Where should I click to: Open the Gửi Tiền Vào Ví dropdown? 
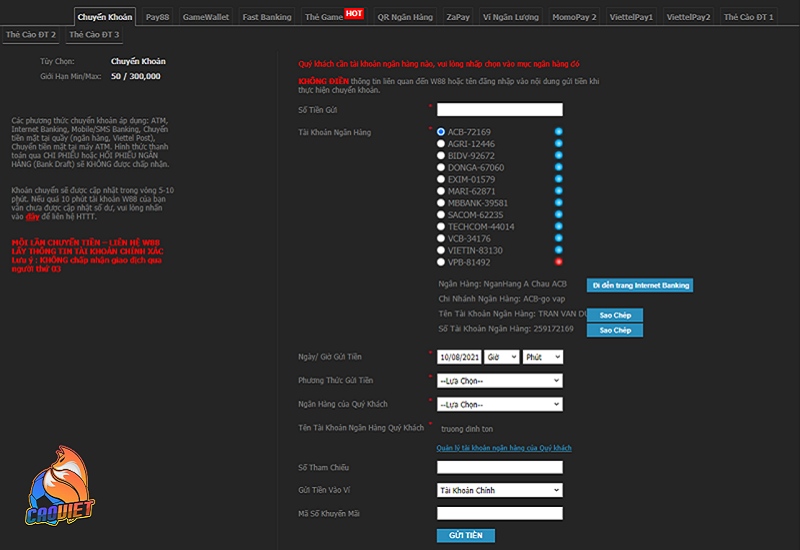(500, 490)
